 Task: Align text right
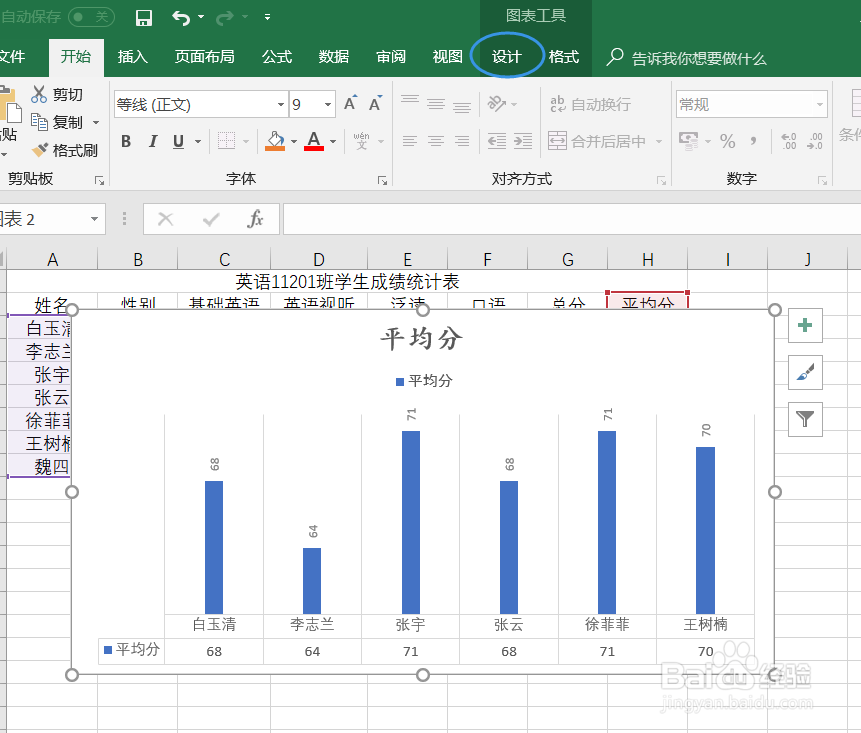(x=462, y=141)
